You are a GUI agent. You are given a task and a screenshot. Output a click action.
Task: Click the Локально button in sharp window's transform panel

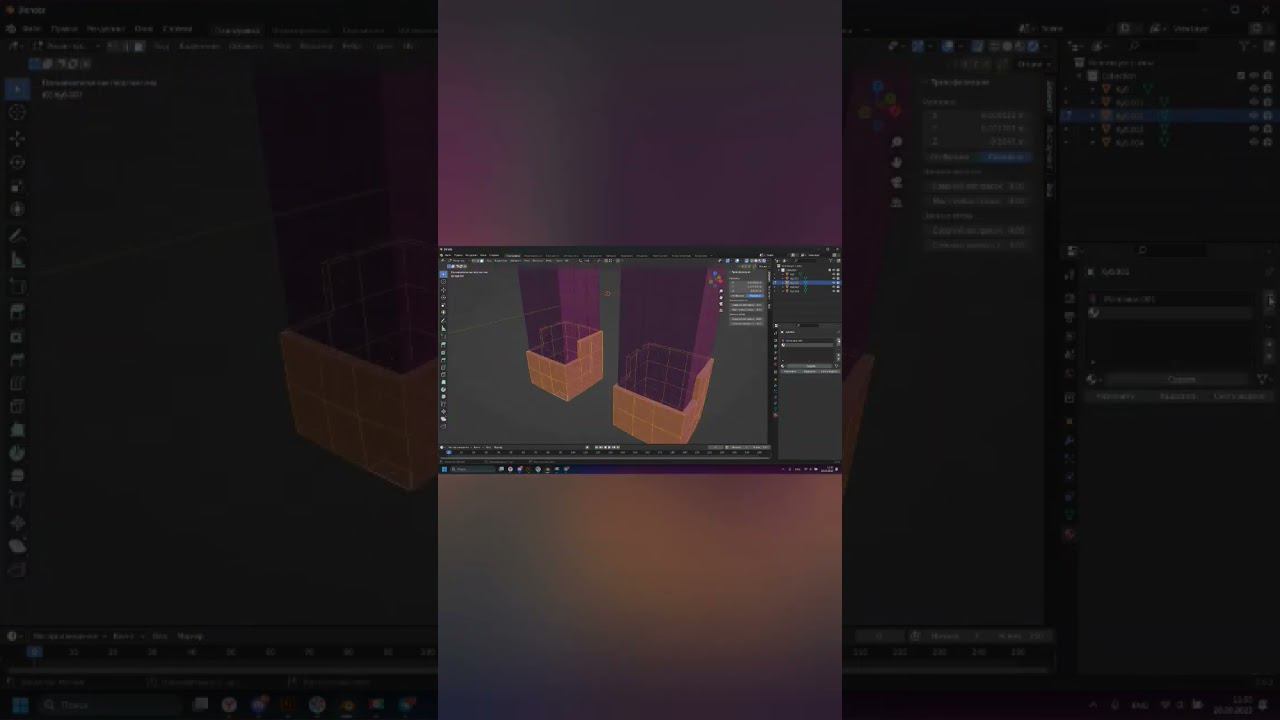(x=755, y=296)
